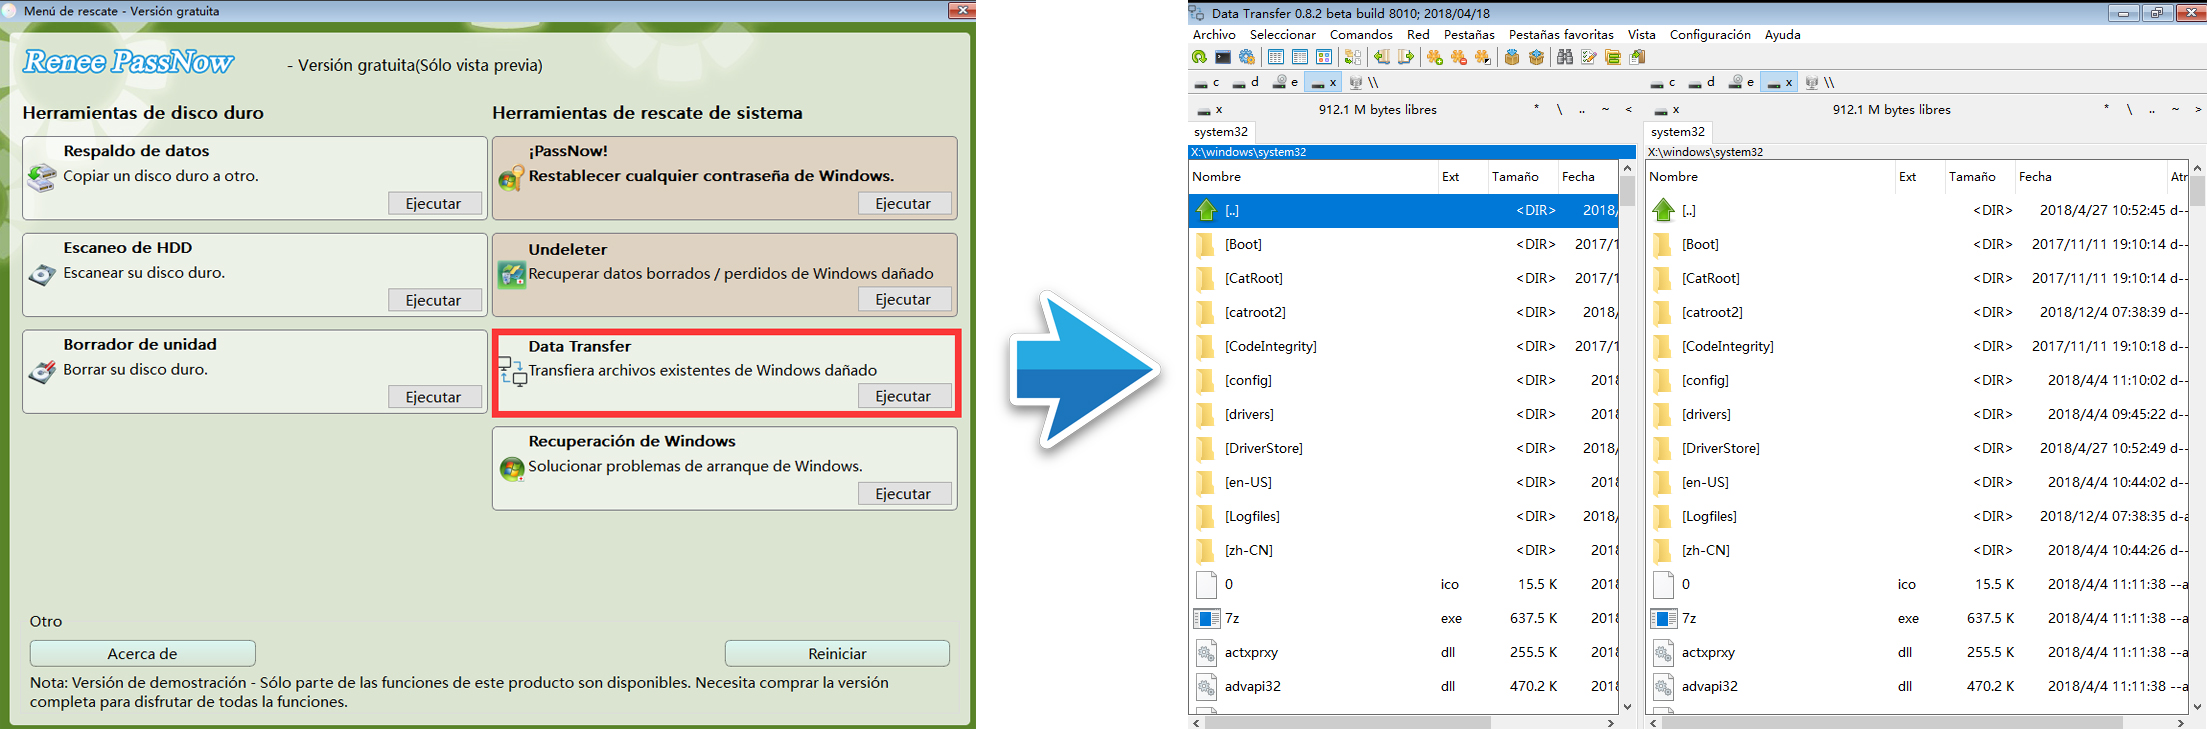
Task: Click right panel home tilde button
Action: tap(2175, 110)
